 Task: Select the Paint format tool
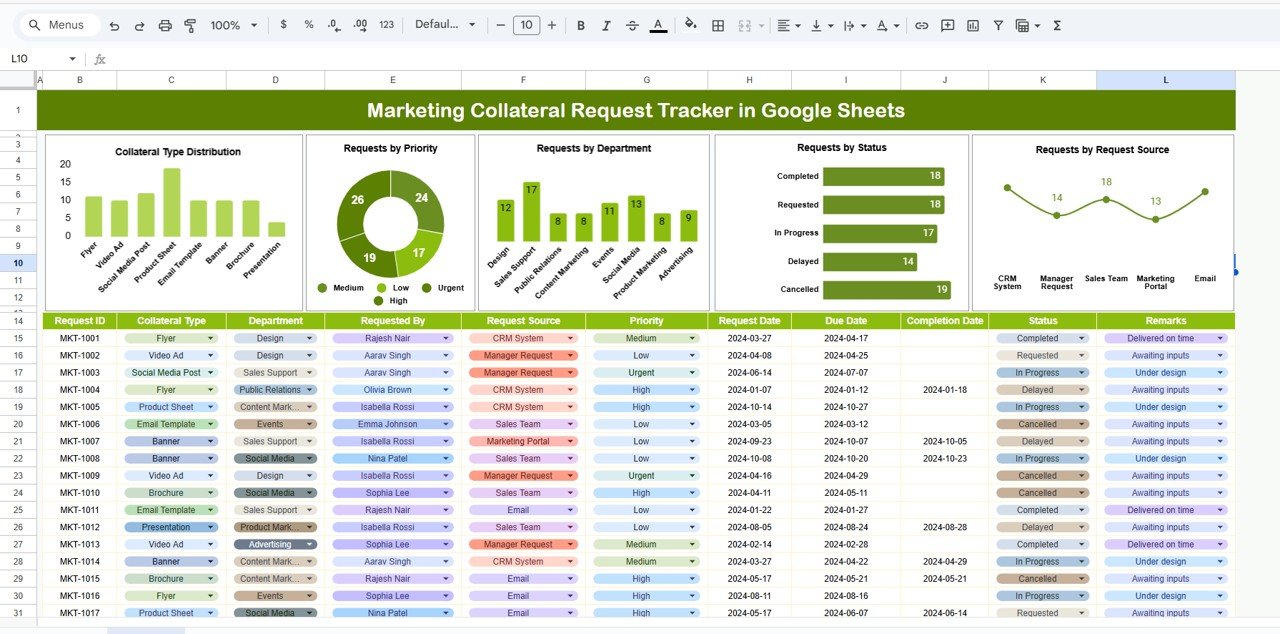pyautogui.click(x=190, y=25)
